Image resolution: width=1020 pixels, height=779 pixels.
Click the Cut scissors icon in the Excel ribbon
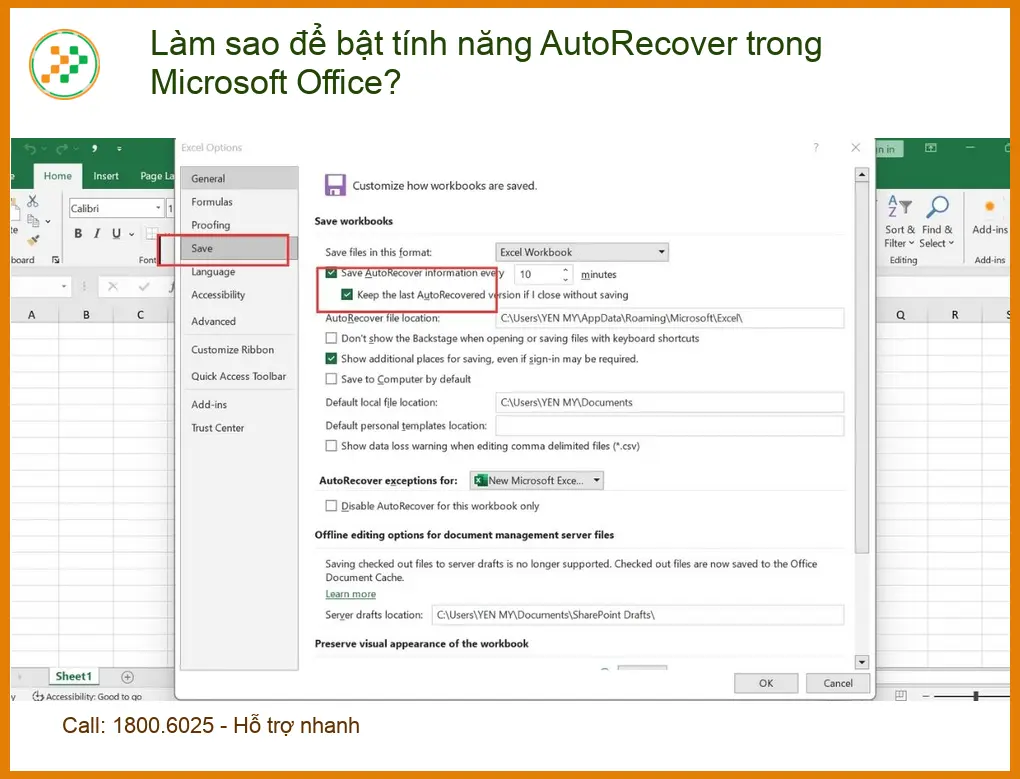pos(33,202)
